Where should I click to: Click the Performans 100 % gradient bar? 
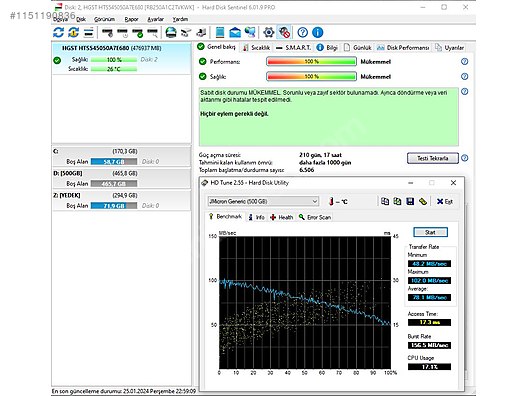tap(311, 62)
